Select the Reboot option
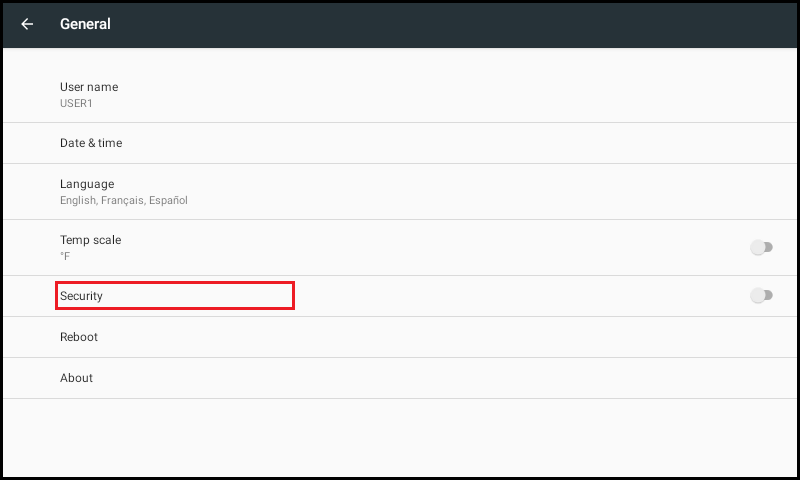Image resolution: width=800 pixels, height=480 pixels. coord(400,337)
